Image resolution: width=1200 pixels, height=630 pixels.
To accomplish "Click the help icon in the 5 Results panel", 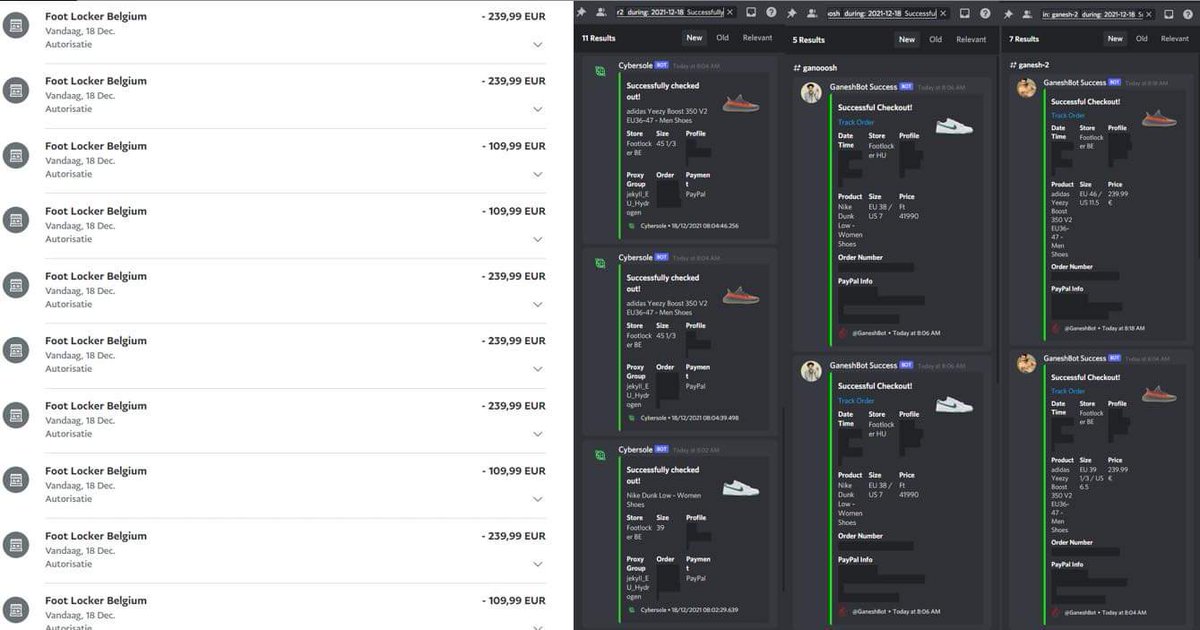I will pos(985,13).
